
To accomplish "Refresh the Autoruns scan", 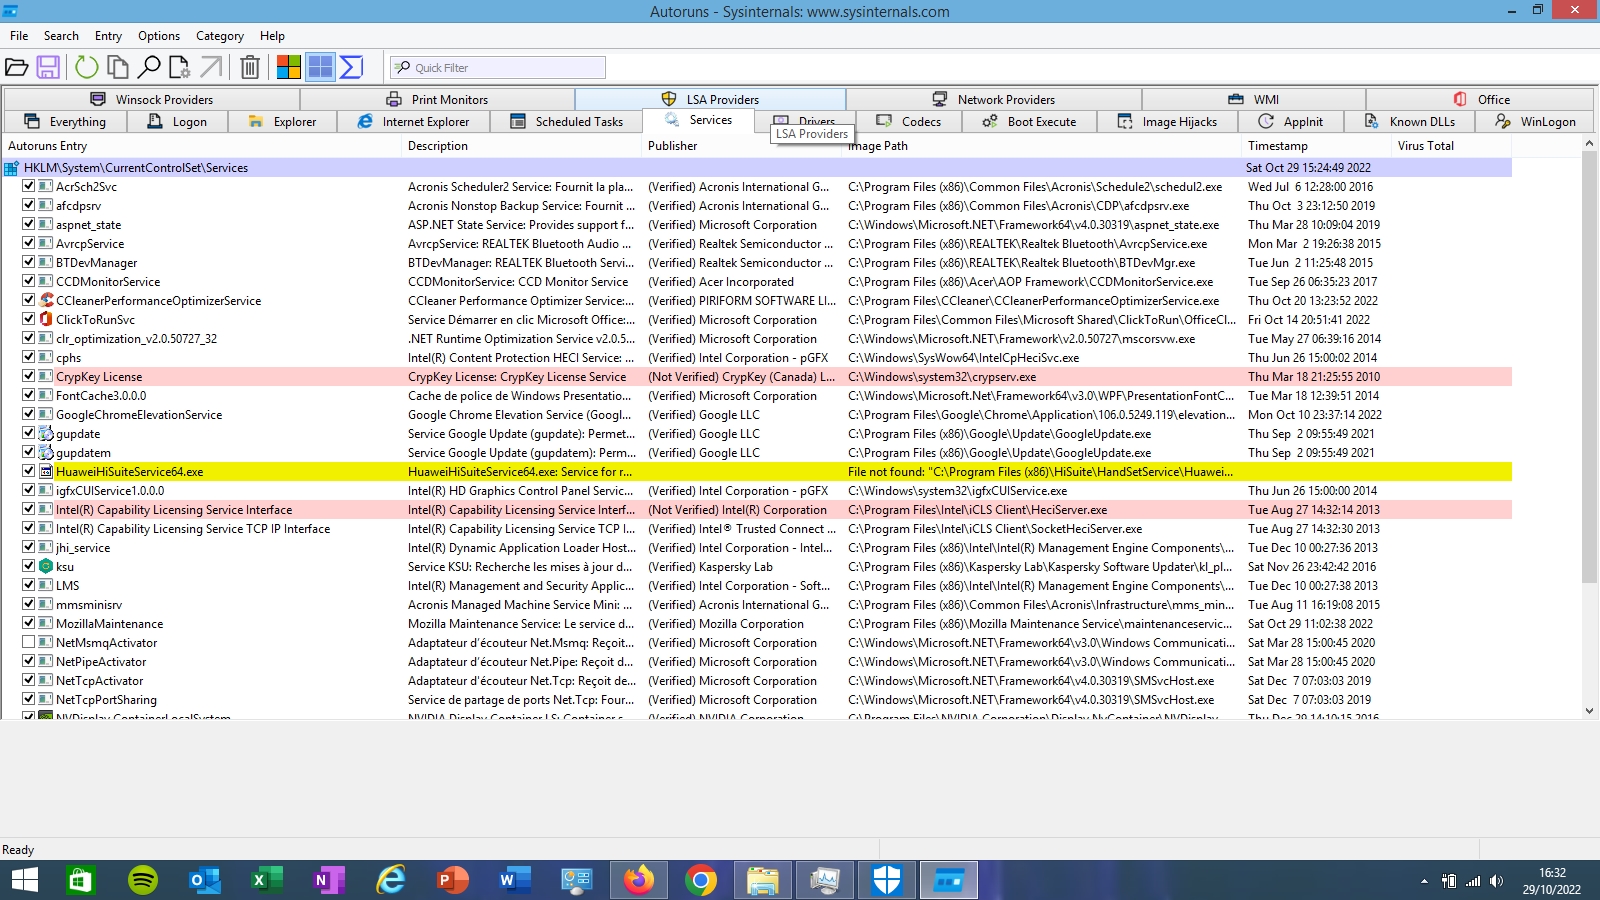I will point(87,67).
